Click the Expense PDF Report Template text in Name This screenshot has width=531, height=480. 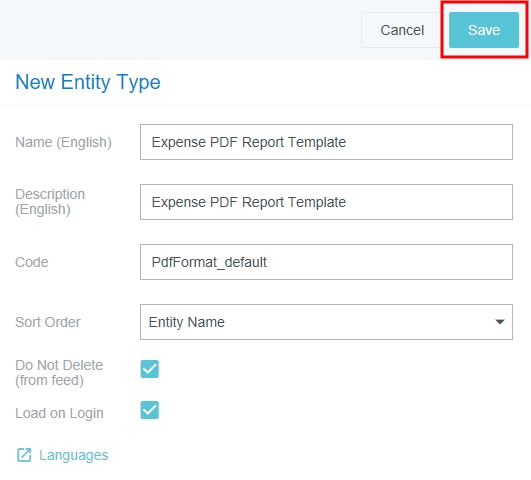coord(249,142)
